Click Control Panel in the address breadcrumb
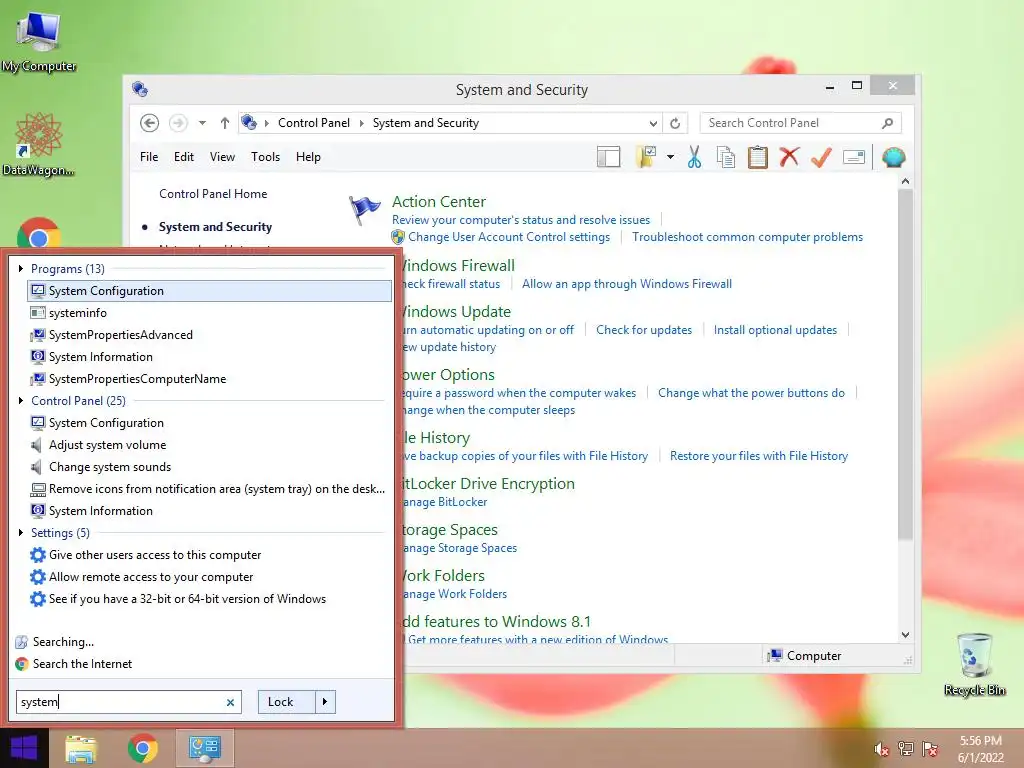The image size is (1024, 768). (313, 123)
